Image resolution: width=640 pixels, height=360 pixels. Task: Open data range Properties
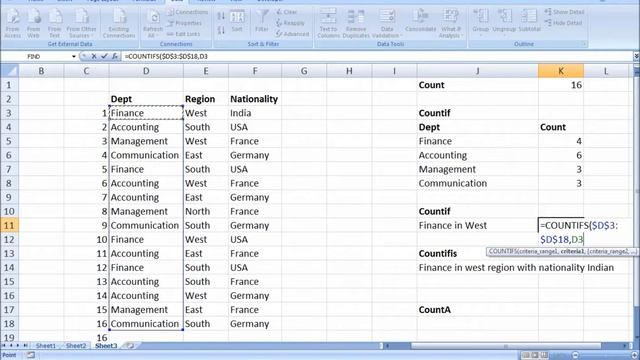(184, 23)
